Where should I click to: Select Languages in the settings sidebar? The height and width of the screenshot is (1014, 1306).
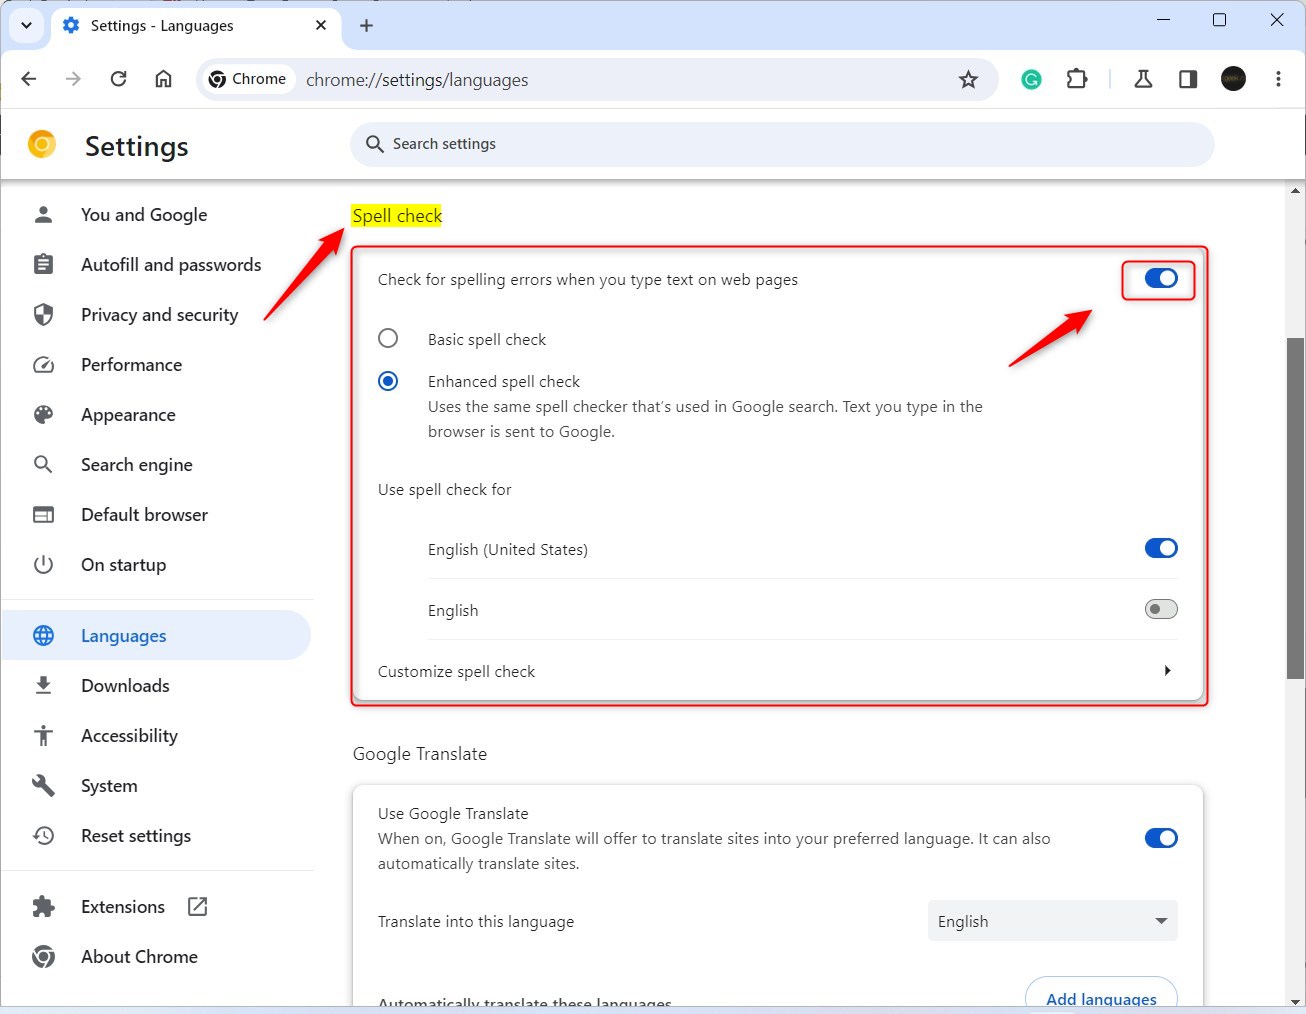coord(122,635)
